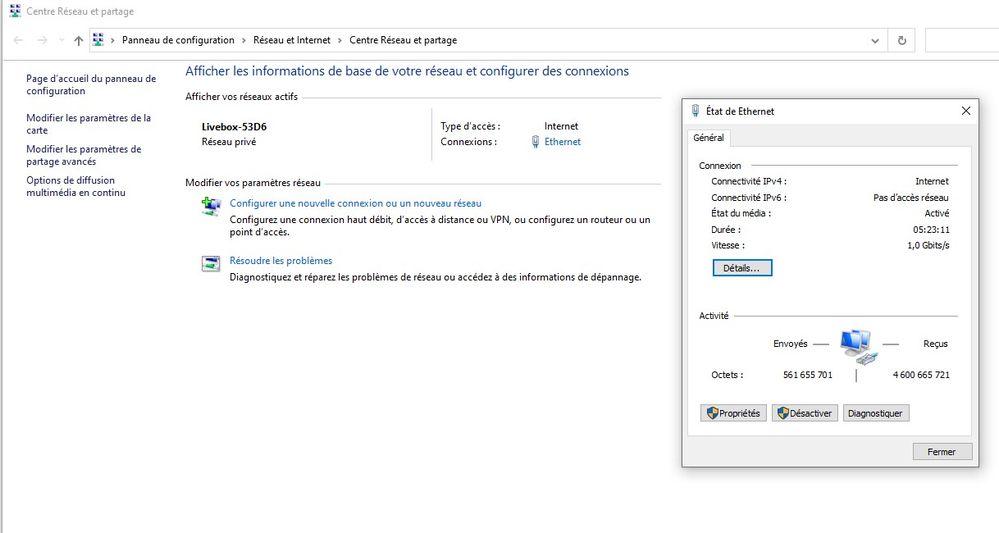Click the Propriétés button

coord(734,413)
